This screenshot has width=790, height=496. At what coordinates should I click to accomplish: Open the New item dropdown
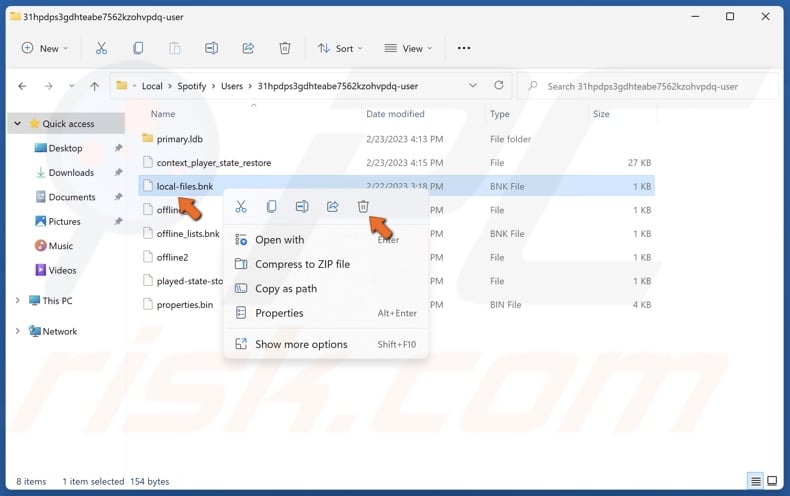pyautogui.click(x=45, y=48)
